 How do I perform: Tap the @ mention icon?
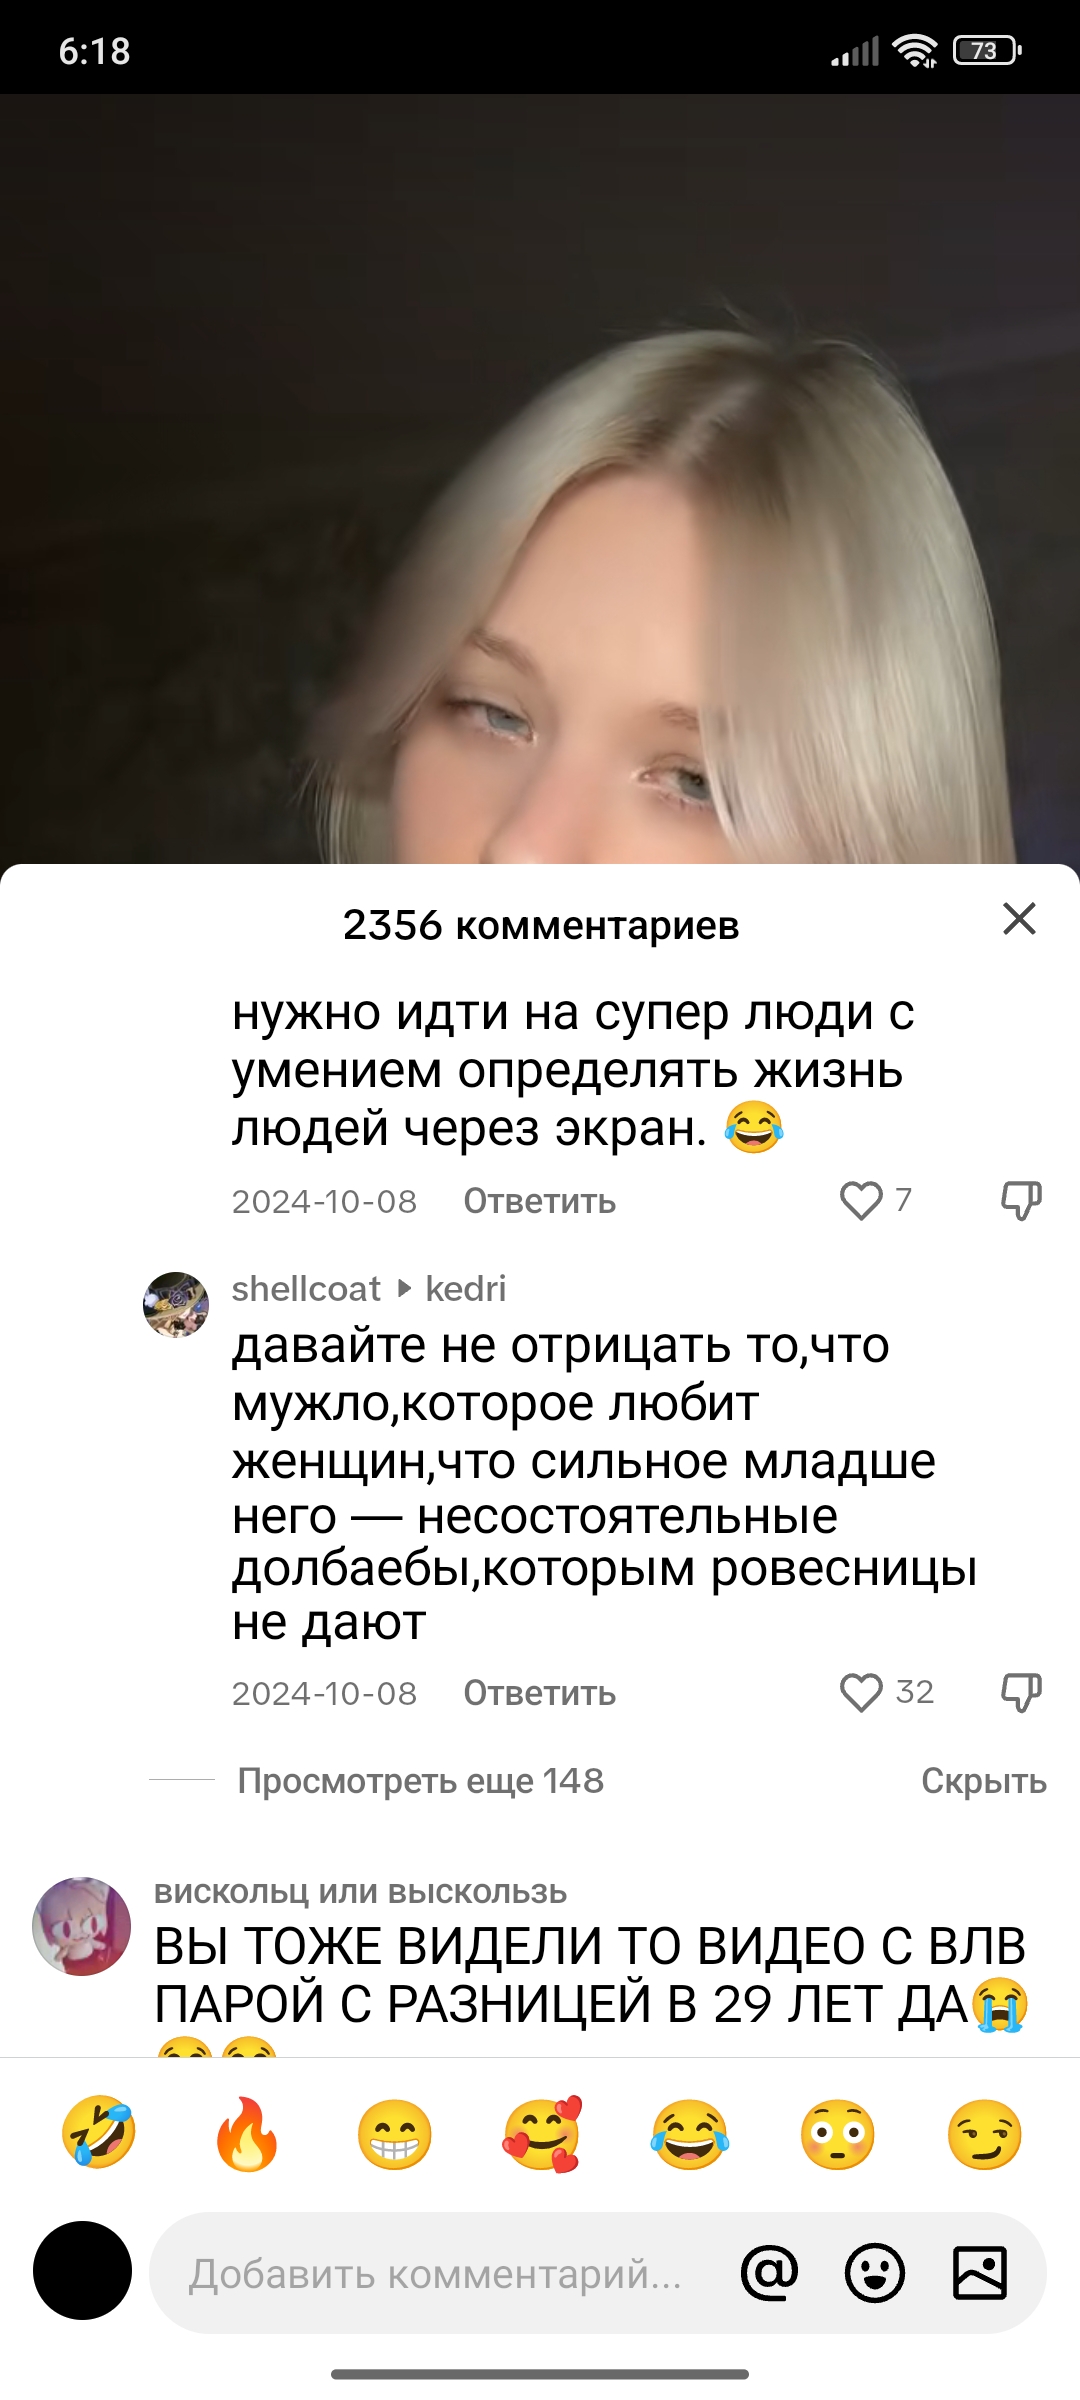[770, 2273]
